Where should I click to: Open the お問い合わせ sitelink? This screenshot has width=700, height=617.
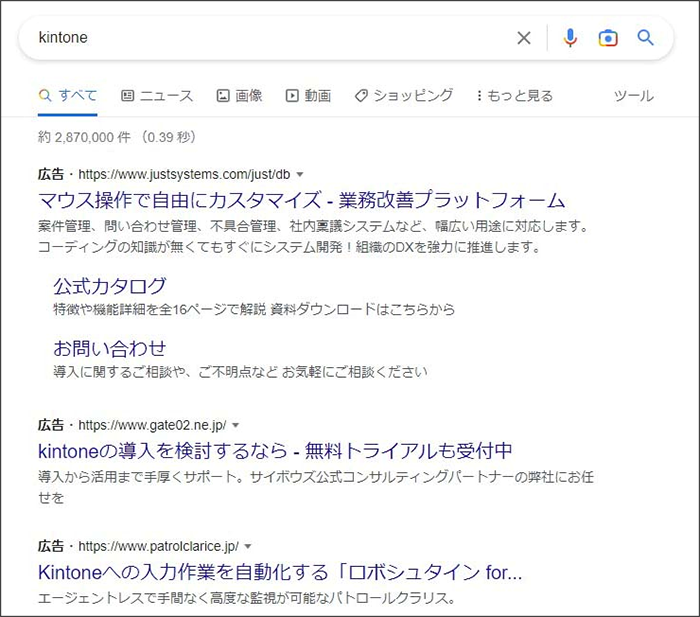click(x=110, y=349)
